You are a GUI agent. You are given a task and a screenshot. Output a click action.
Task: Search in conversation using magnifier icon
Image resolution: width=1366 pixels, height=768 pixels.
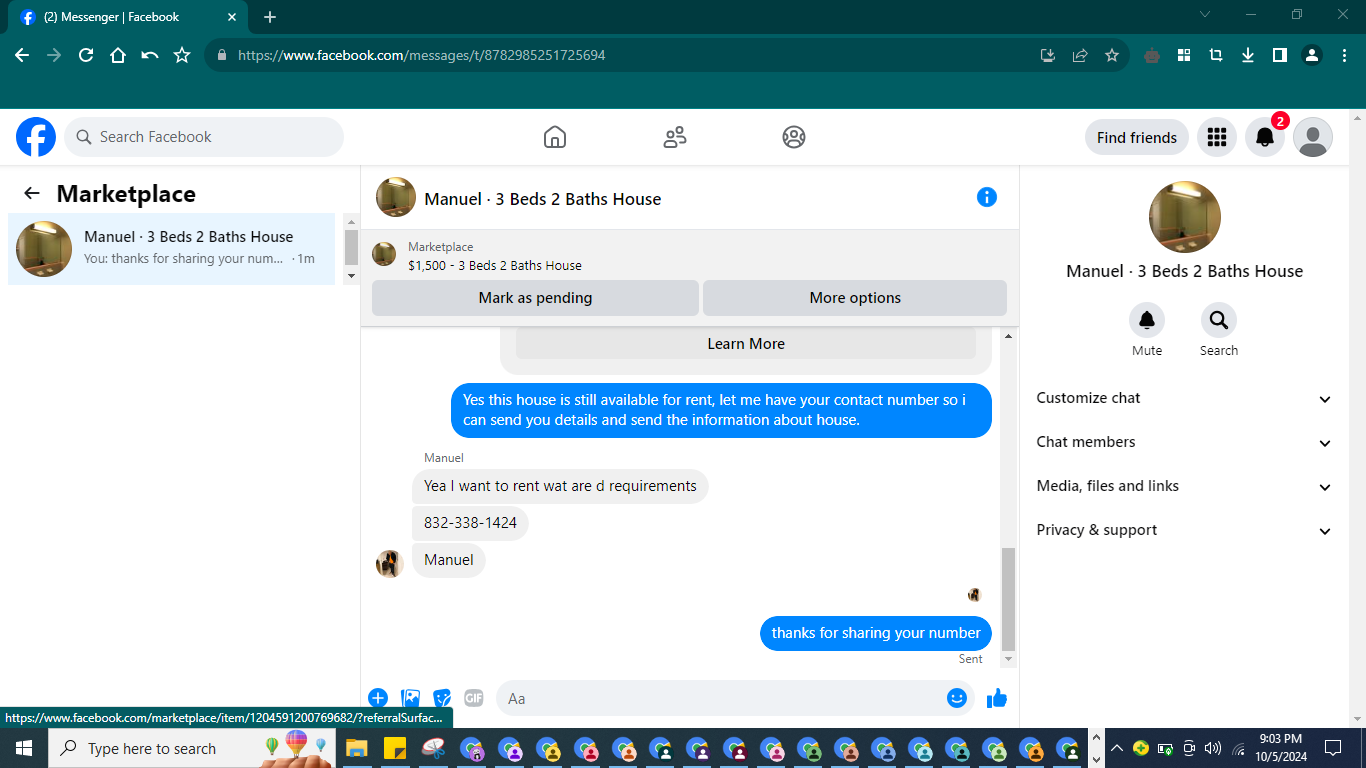1219,320
